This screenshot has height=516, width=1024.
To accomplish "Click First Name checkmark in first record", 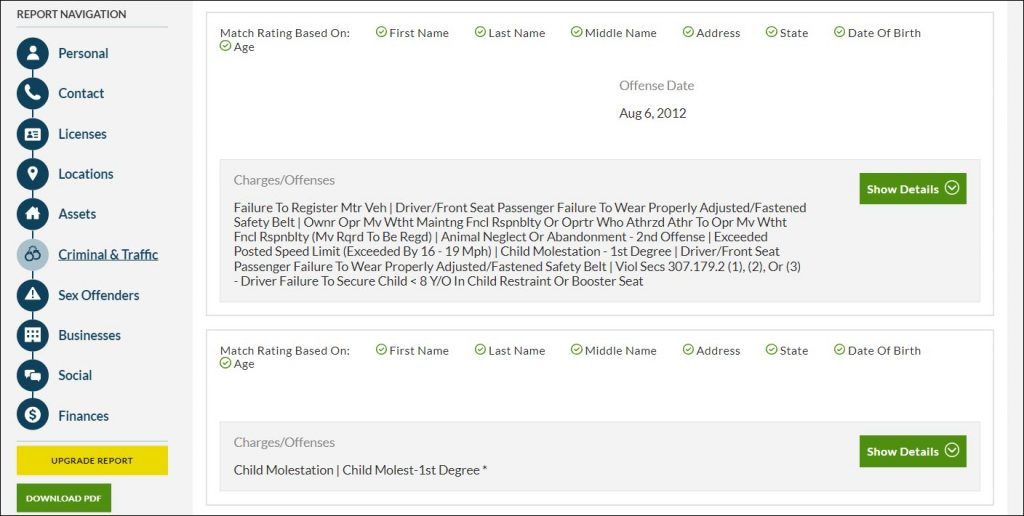I will click(381, 32).
